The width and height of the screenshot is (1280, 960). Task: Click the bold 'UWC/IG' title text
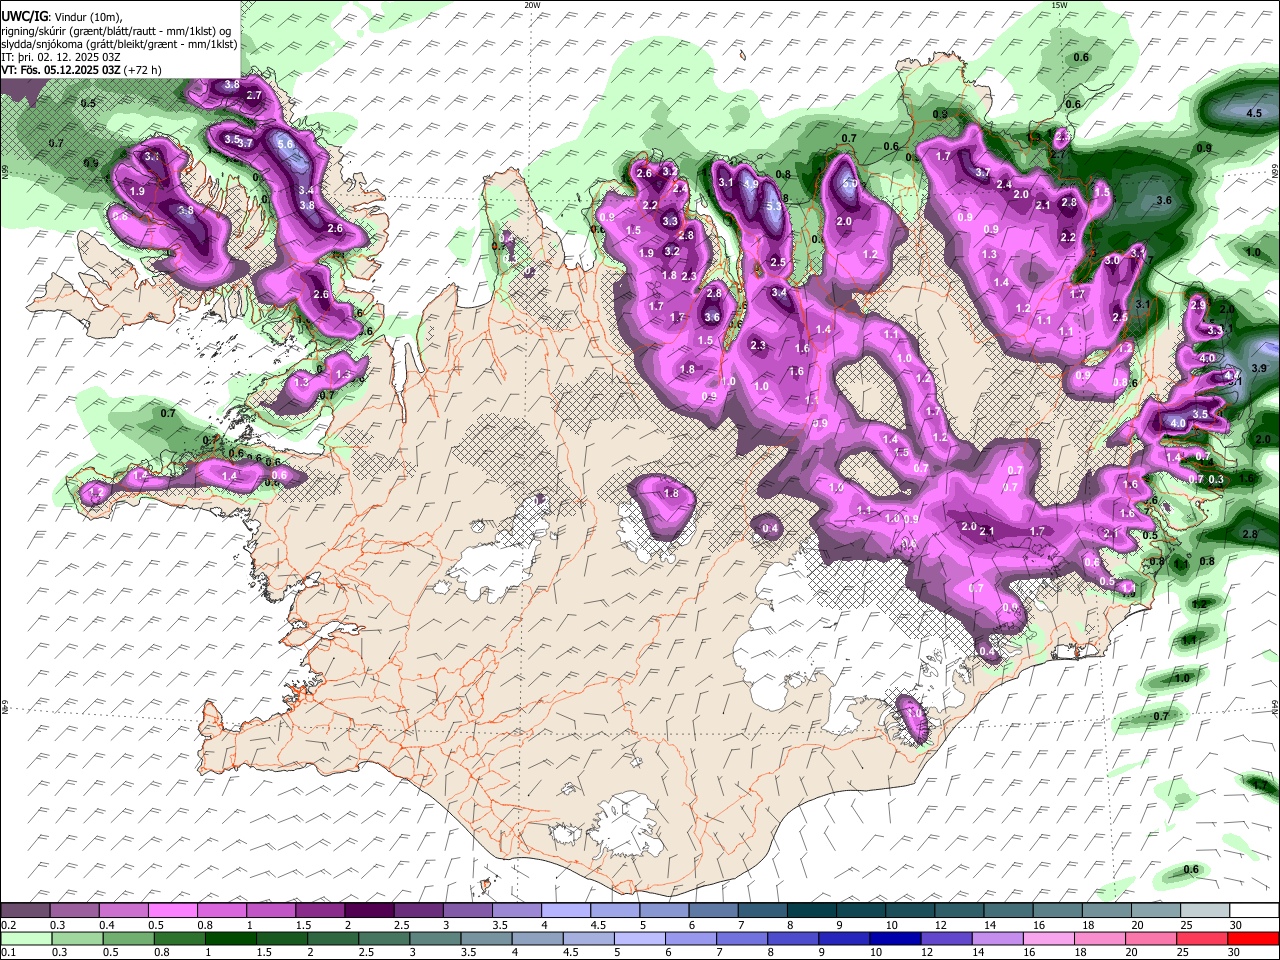pos(24,16)
